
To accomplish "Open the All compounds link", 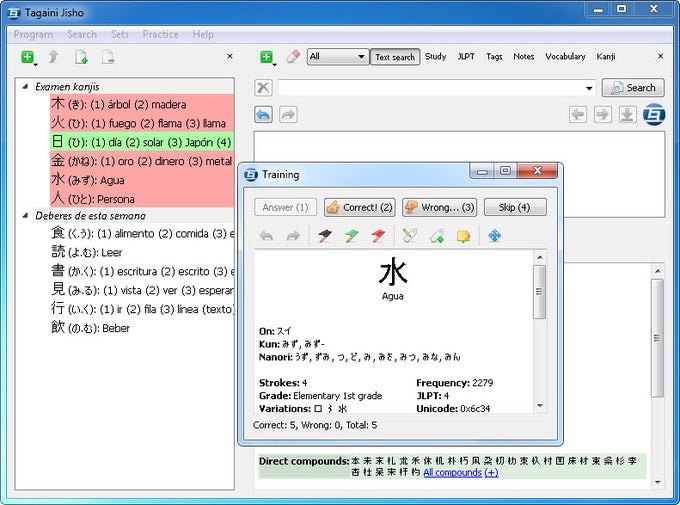I will [x=452, y=472].
